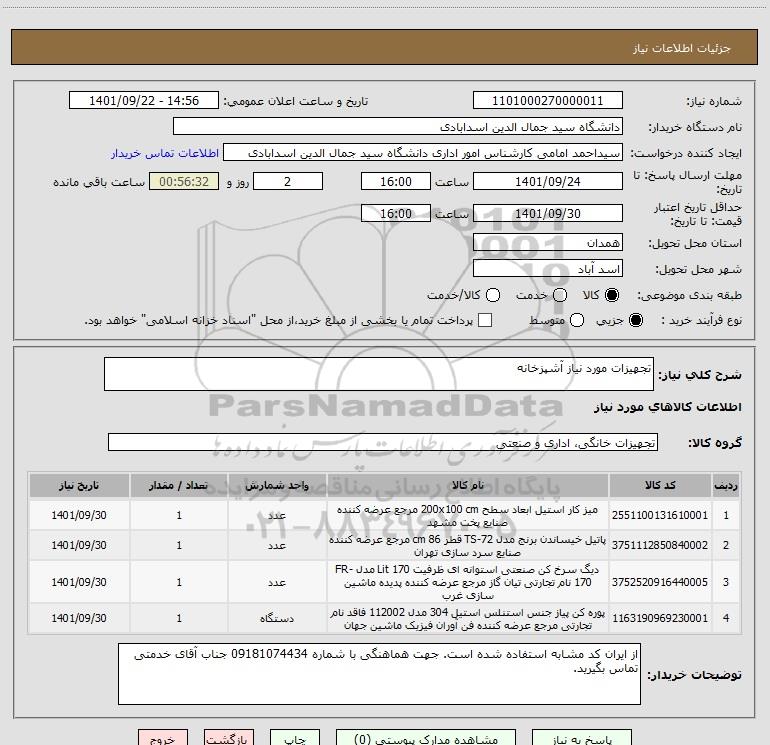This screenshot has width=770, height=745.
Task: Click the شماره نیاز field 1101000270000011
Action: click(x=548, y=101)
